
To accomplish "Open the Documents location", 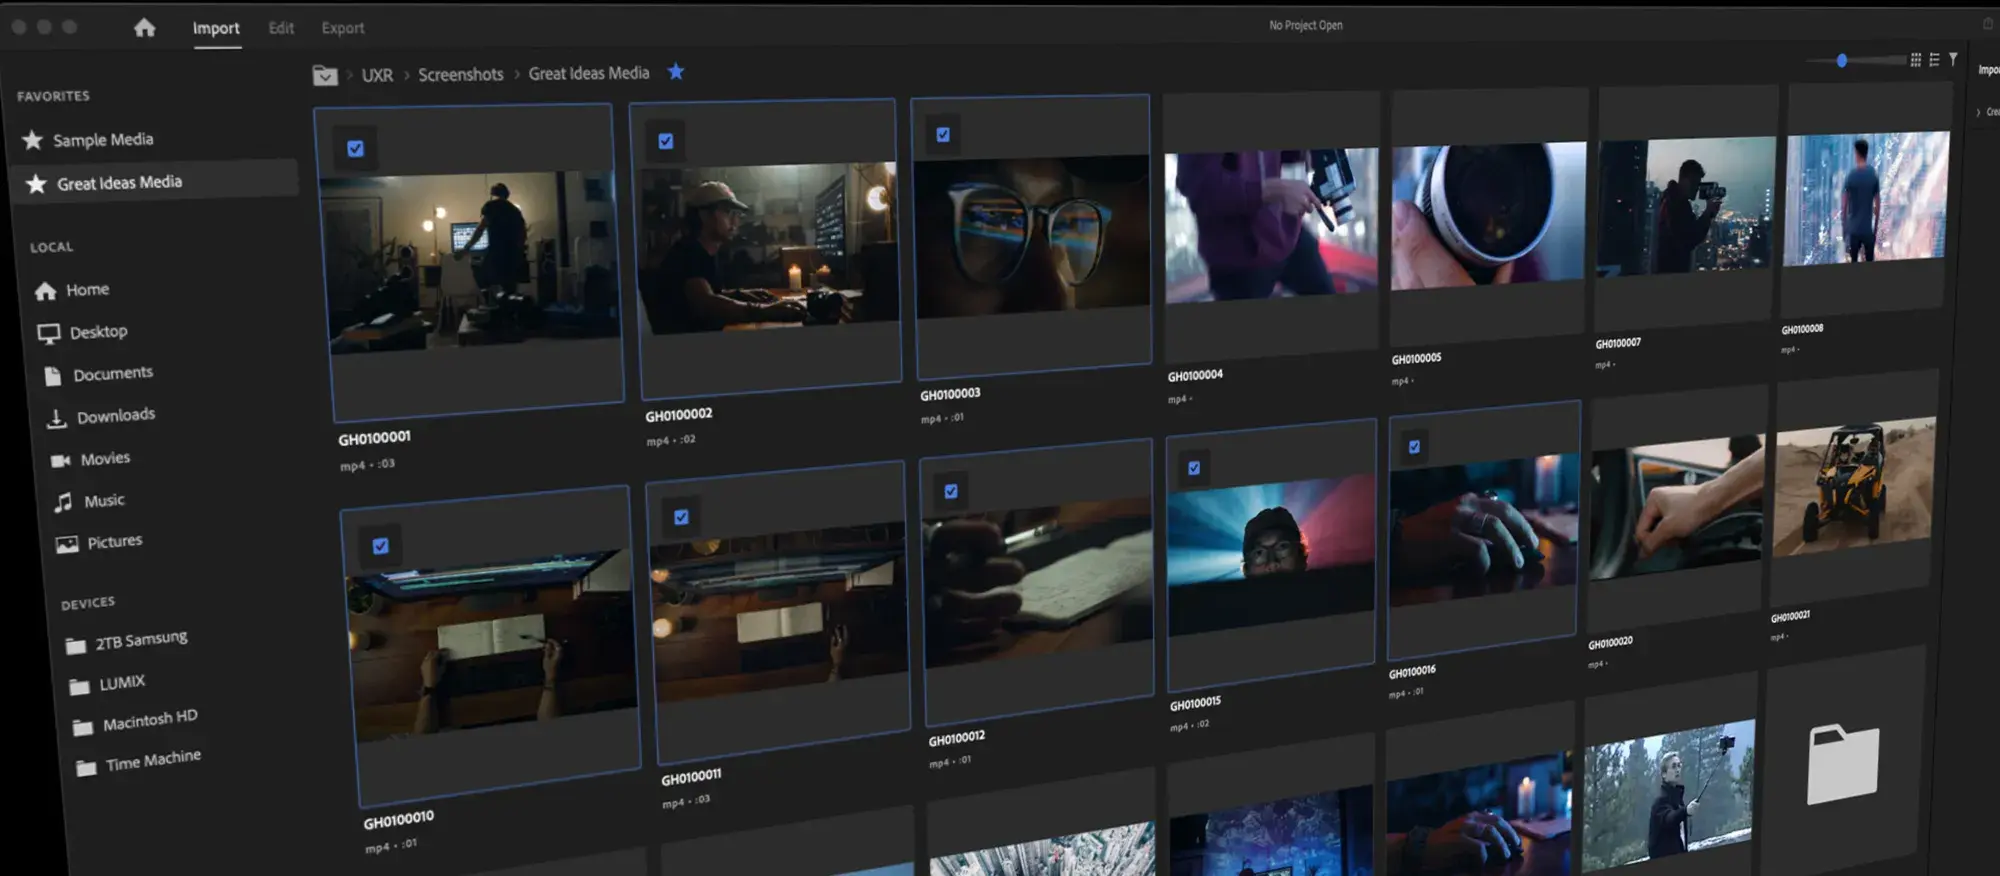I will [x=98, y=374].
